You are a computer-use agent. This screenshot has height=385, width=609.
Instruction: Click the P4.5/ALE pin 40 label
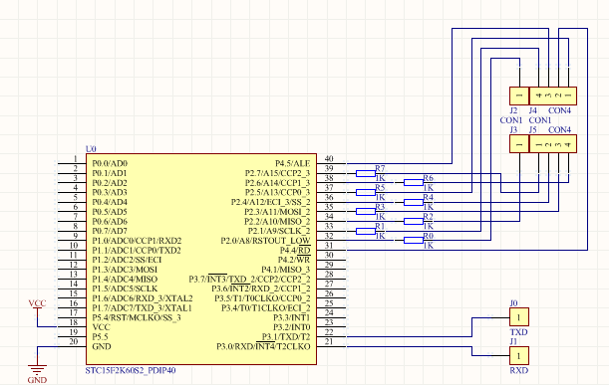coord(292,164)
